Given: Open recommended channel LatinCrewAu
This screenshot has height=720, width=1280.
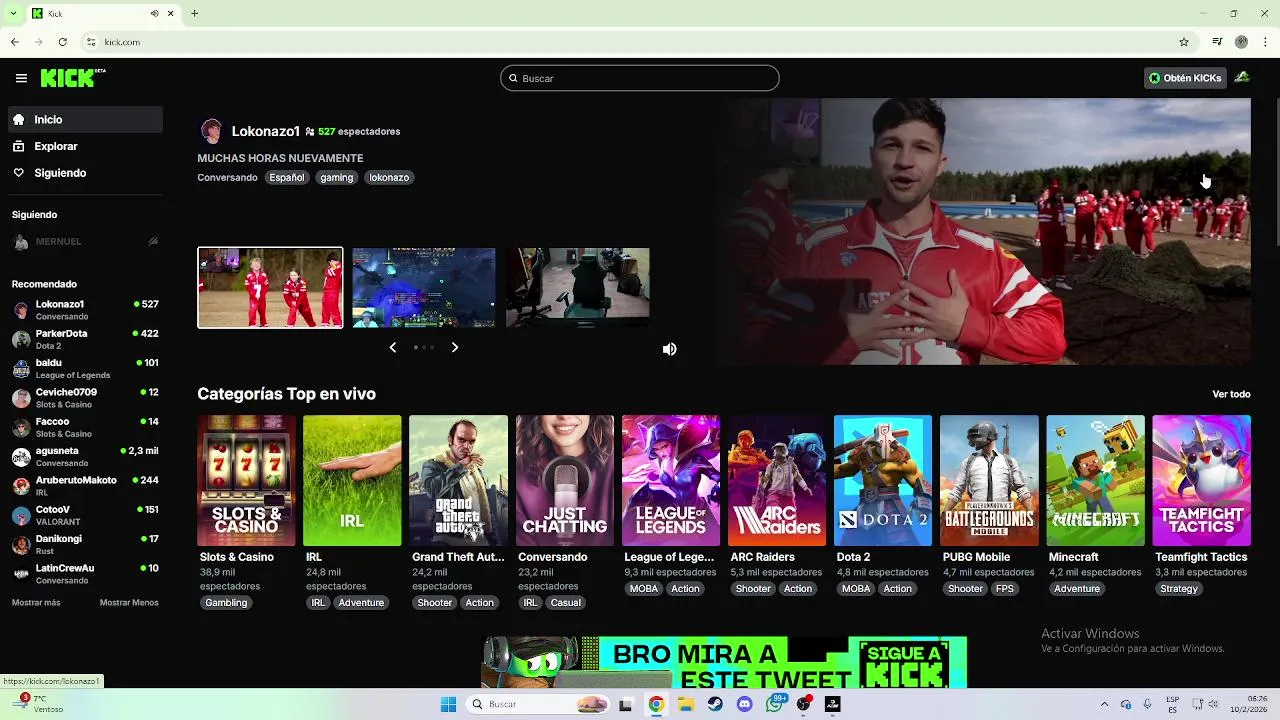Looking at the screenshot, I should click(85, 574).
